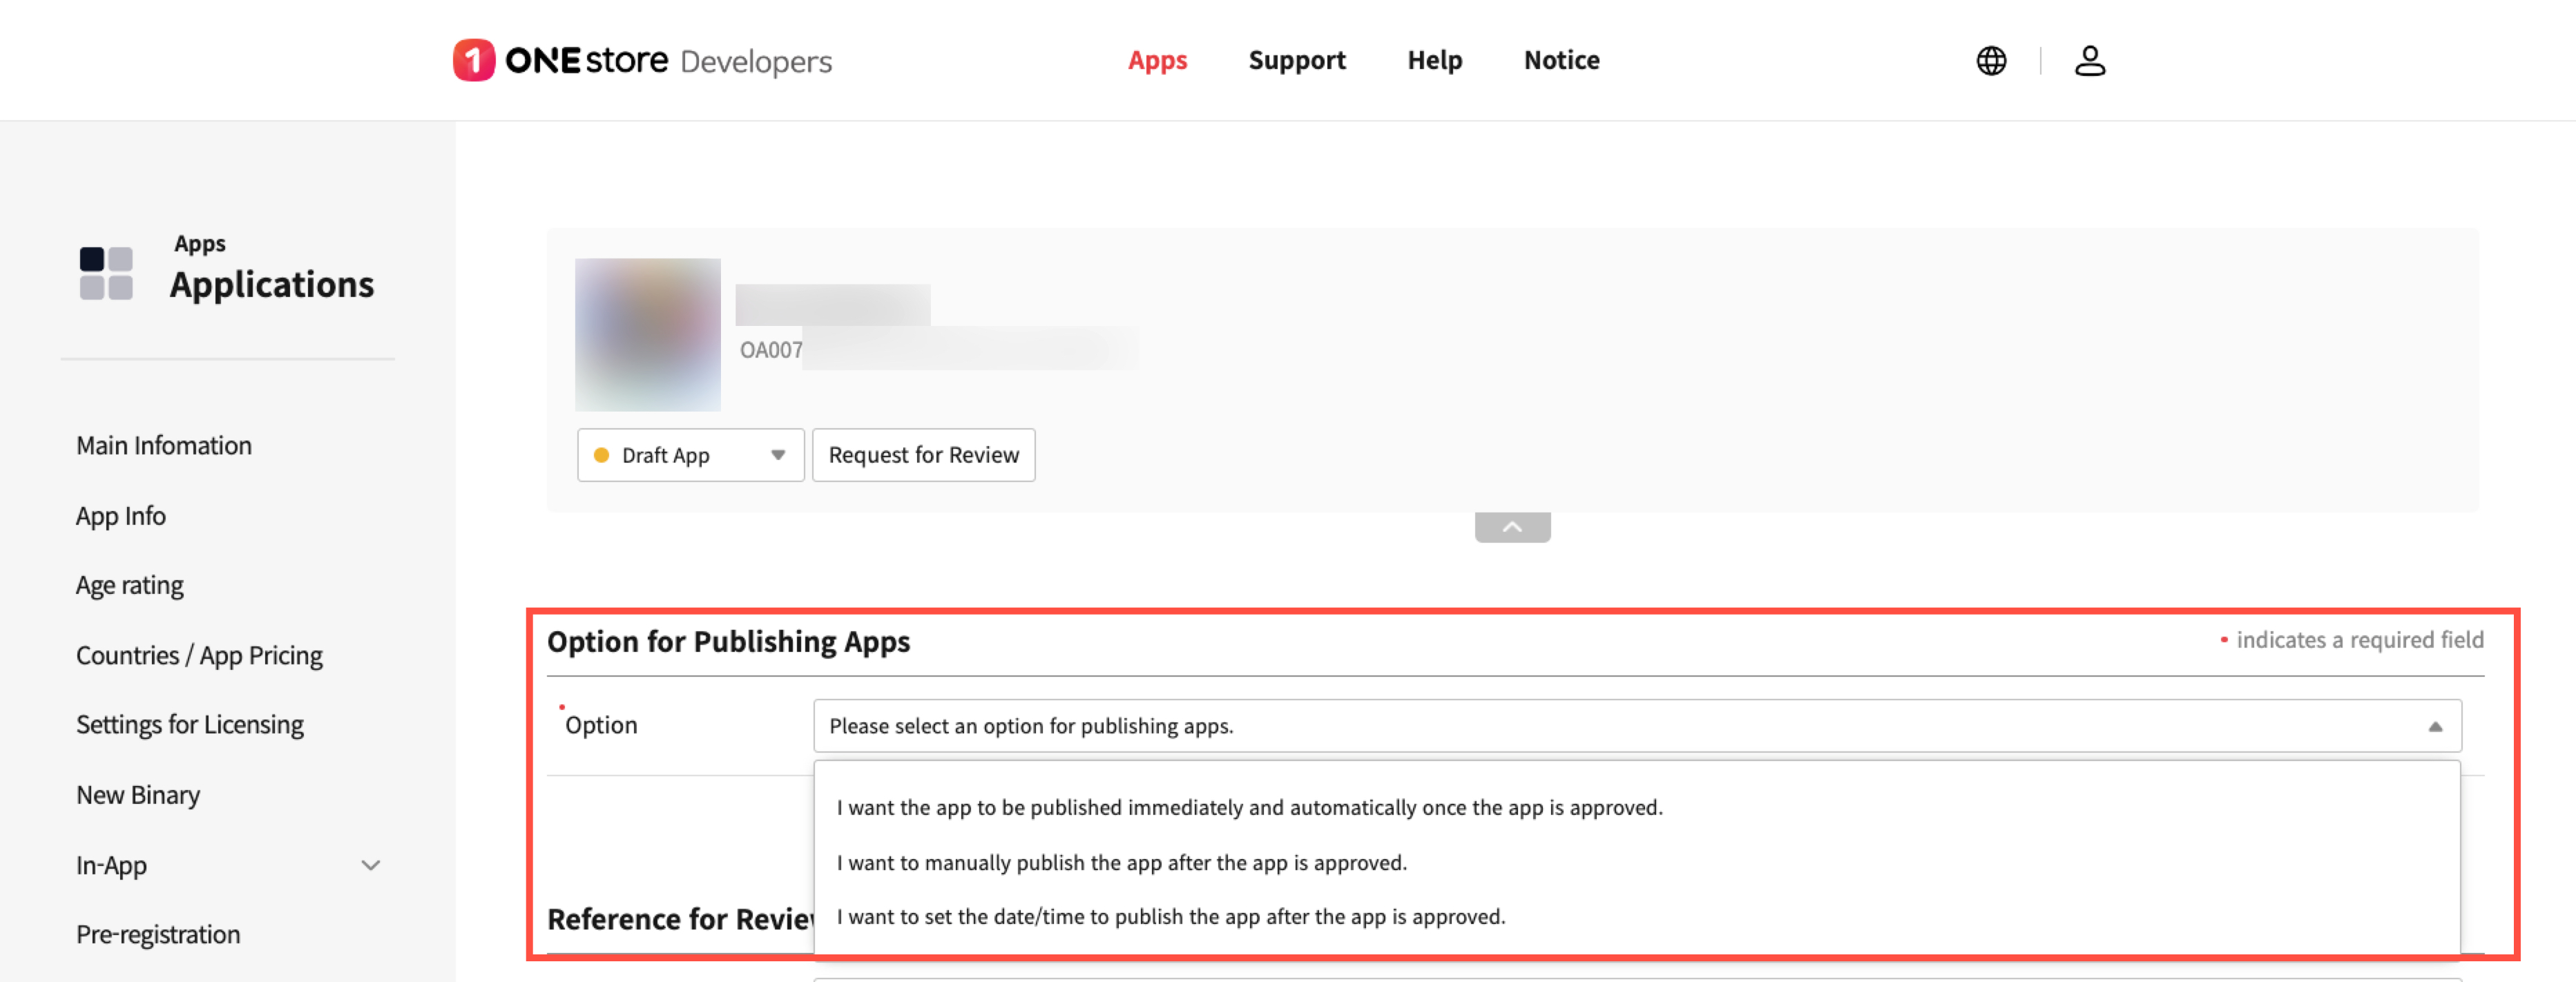Click the blurred app icon thumbnail

647,335
